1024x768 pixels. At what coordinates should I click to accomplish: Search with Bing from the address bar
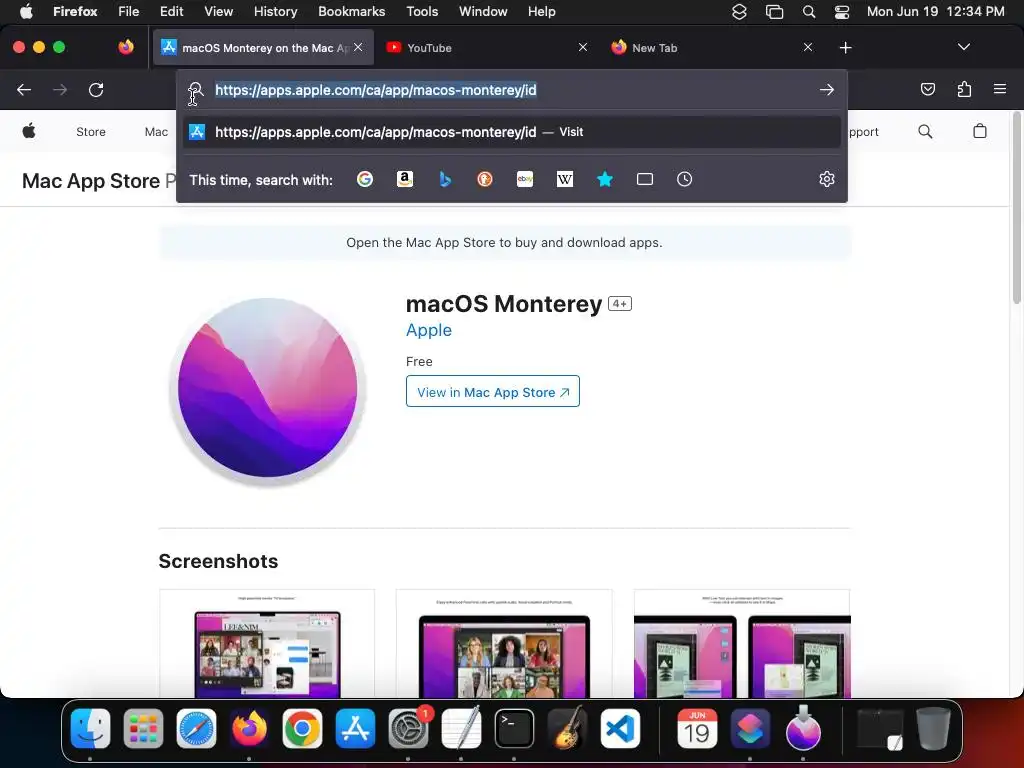(x=445, y=179)
